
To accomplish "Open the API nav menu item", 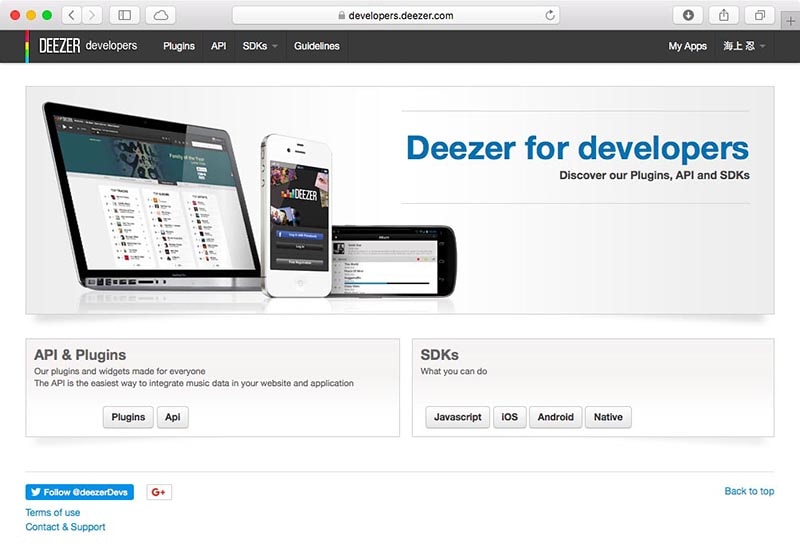I will click(218, 46).
